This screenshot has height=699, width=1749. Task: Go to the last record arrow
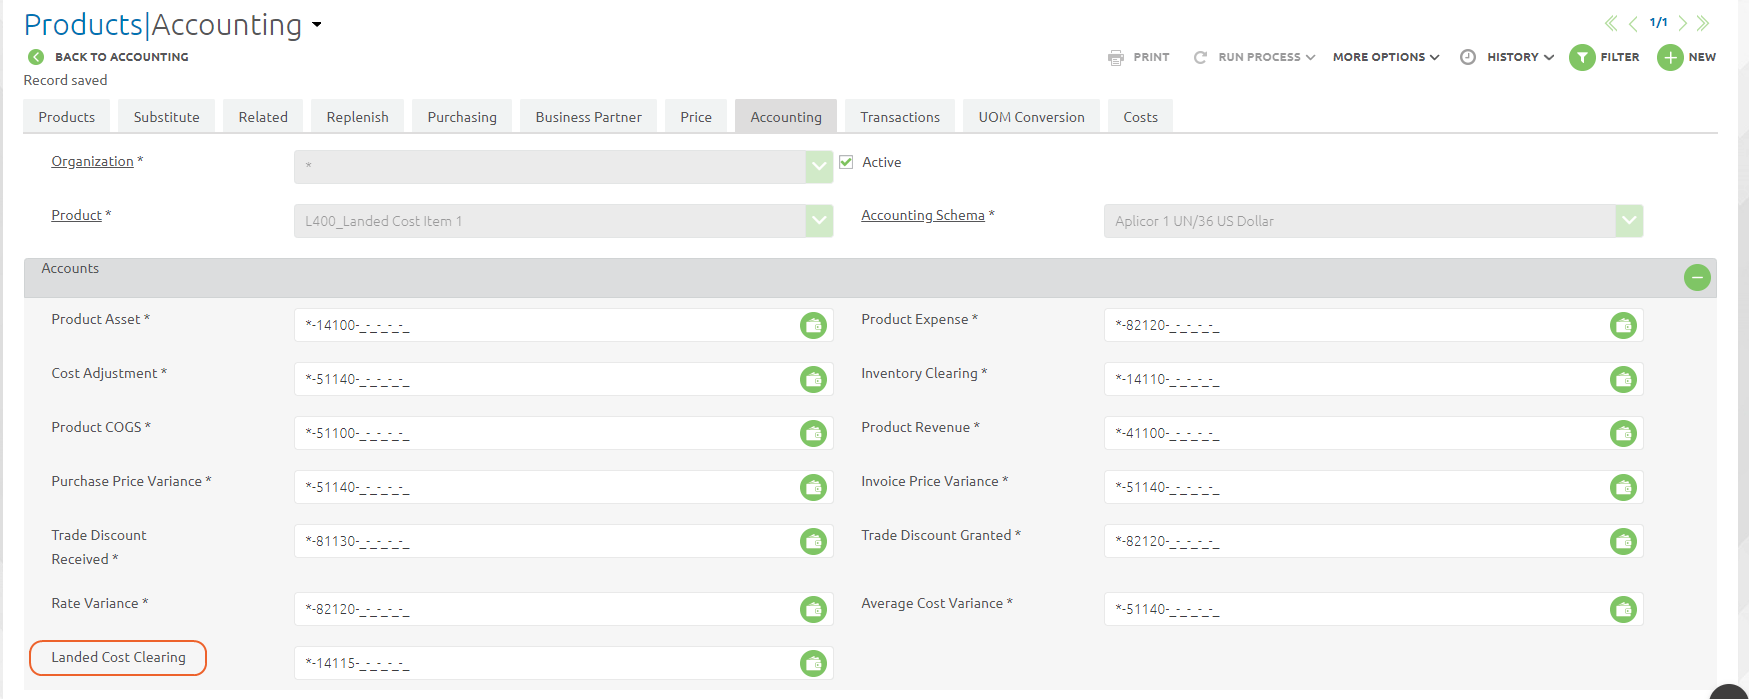click(1703, 23)
